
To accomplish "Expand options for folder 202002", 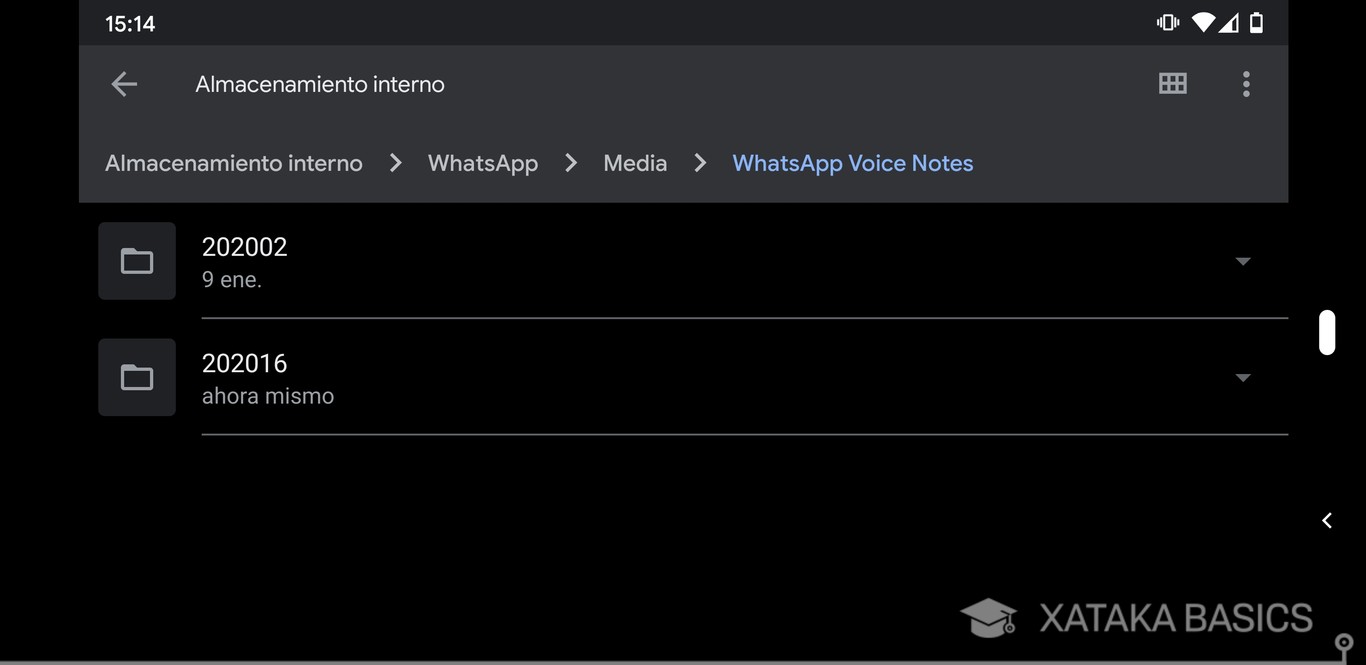I will (1242, 260).
